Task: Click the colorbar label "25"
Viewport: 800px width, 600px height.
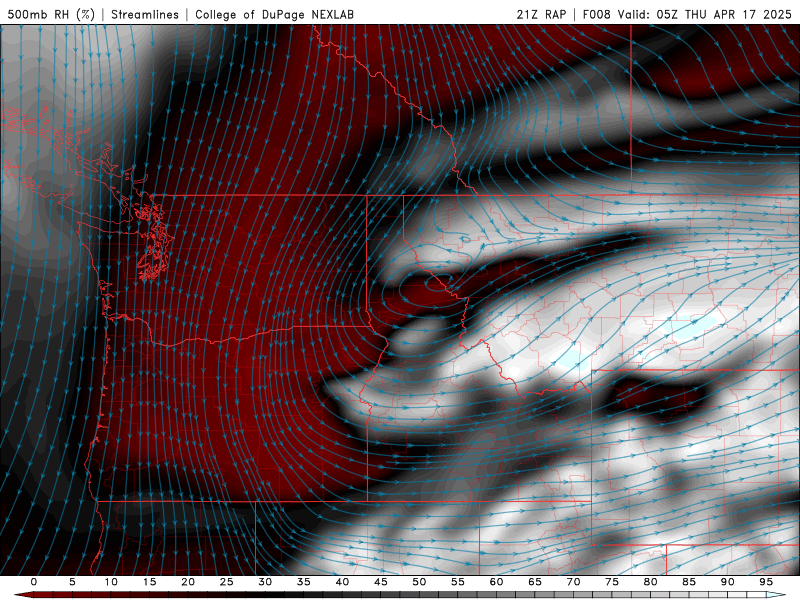Action: point(227,582)
